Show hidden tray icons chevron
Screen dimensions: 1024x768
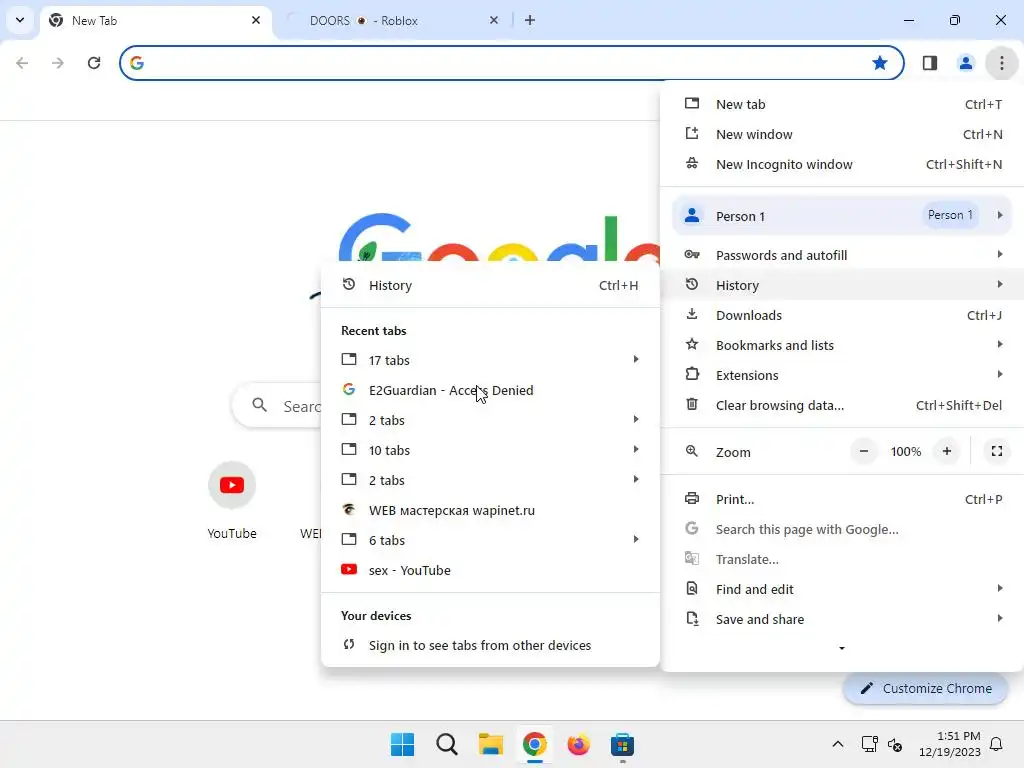pos(838,744)
